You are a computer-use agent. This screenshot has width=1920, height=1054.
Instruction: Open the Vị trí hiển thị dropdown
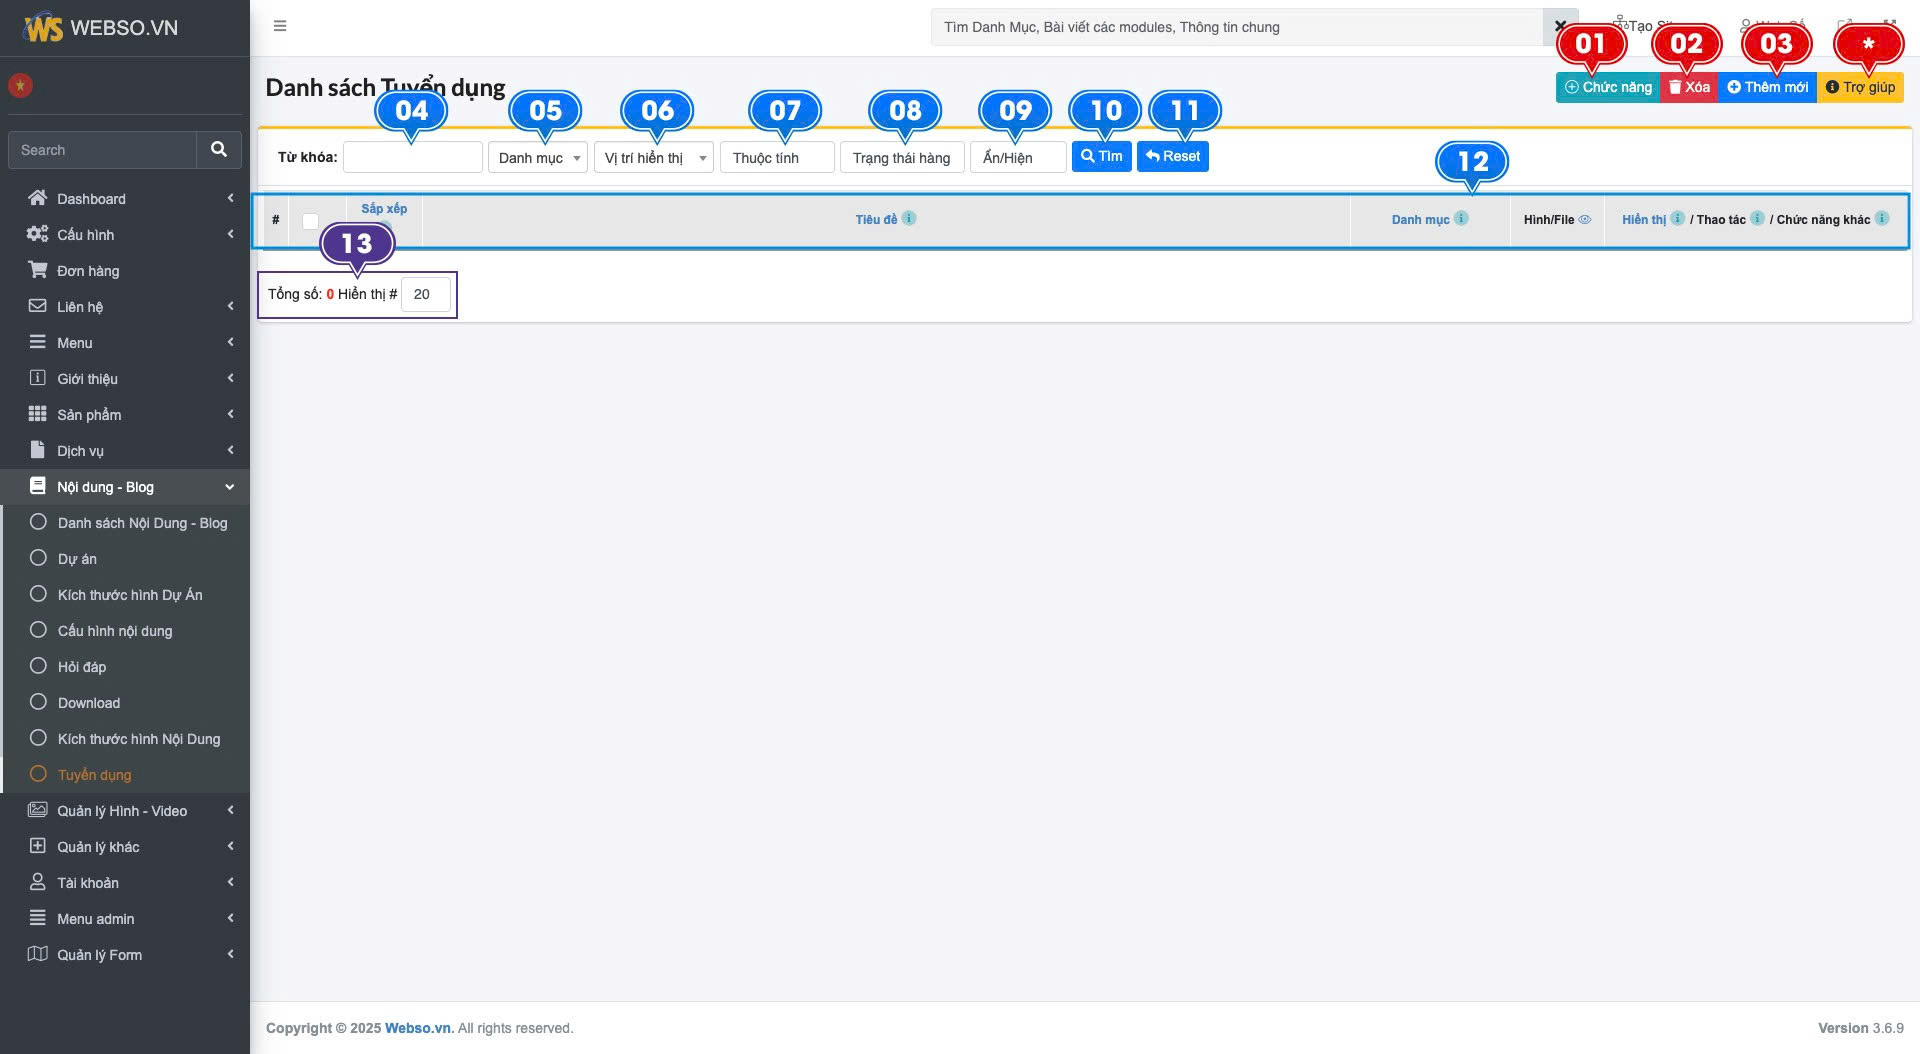[x=653, y=158]
